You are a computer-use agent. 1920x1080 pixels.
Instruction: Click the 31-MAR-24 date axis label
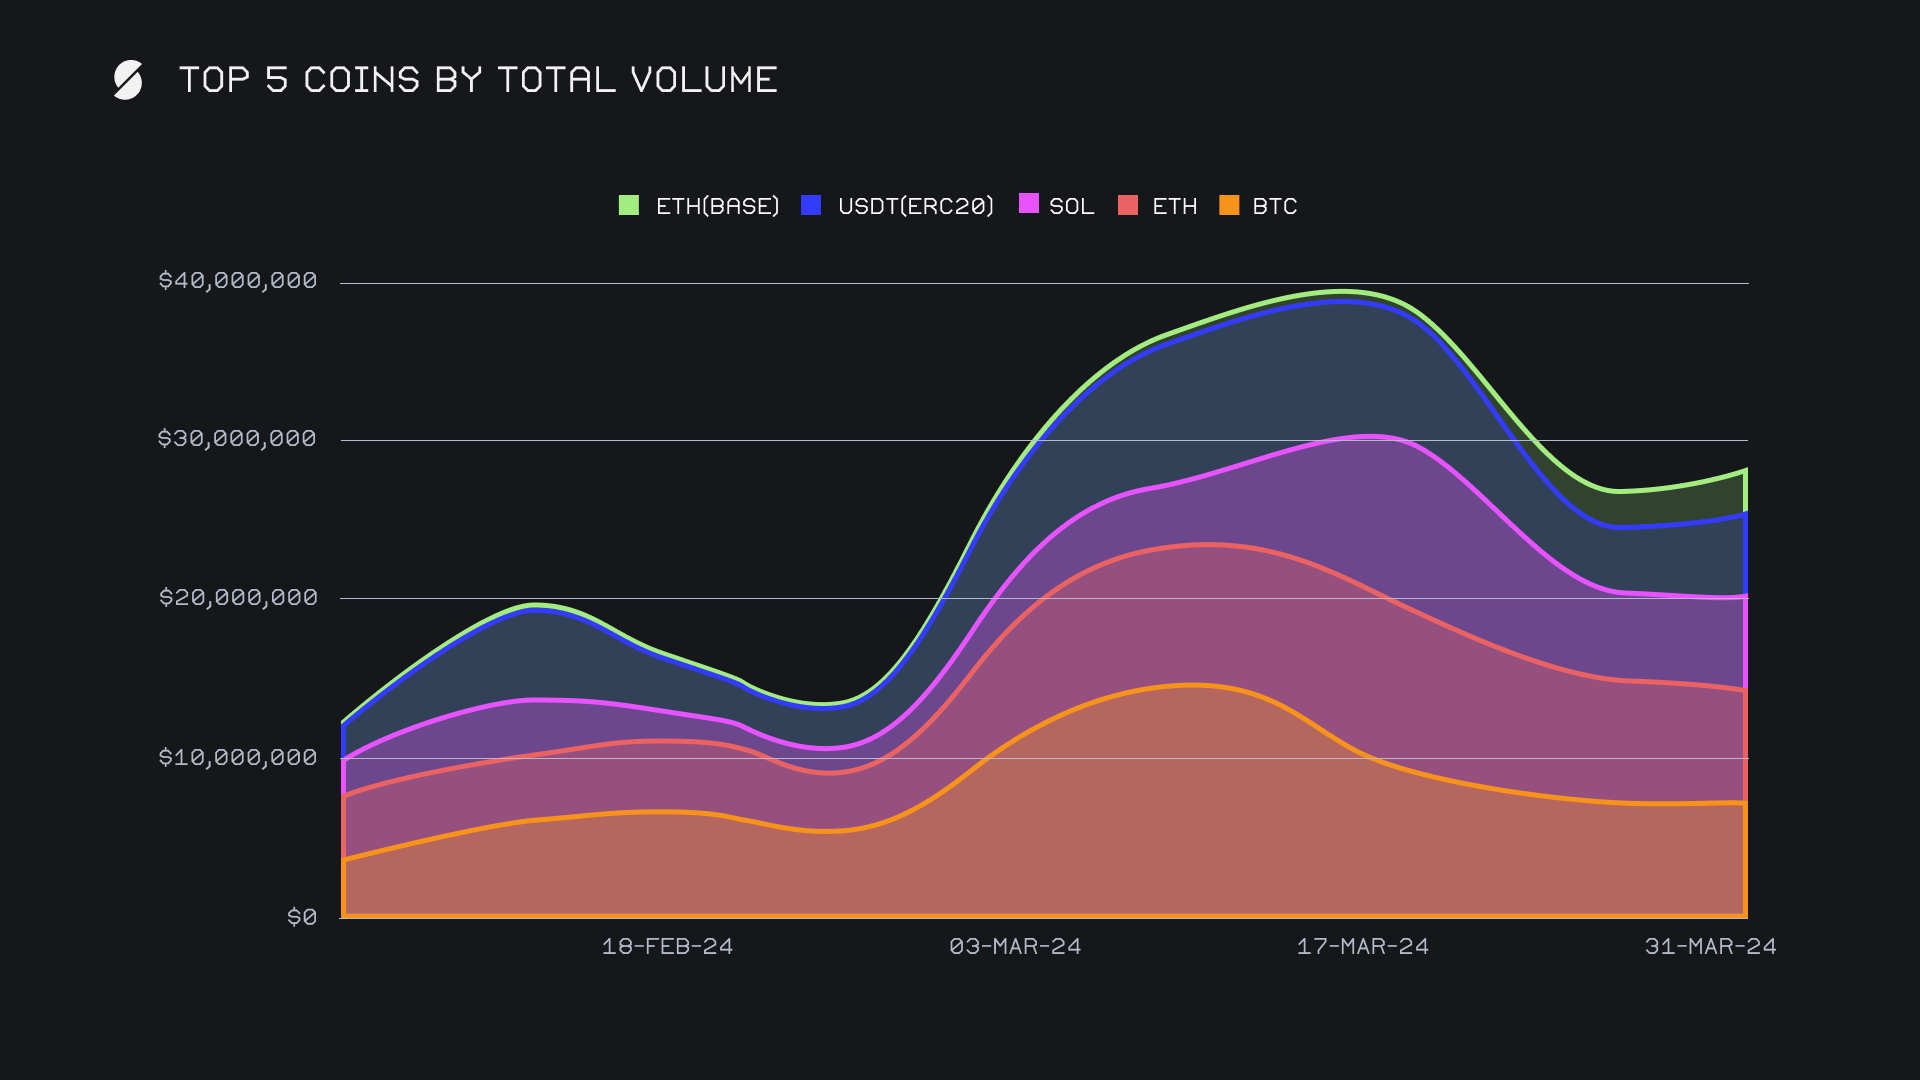(1710, 946)
